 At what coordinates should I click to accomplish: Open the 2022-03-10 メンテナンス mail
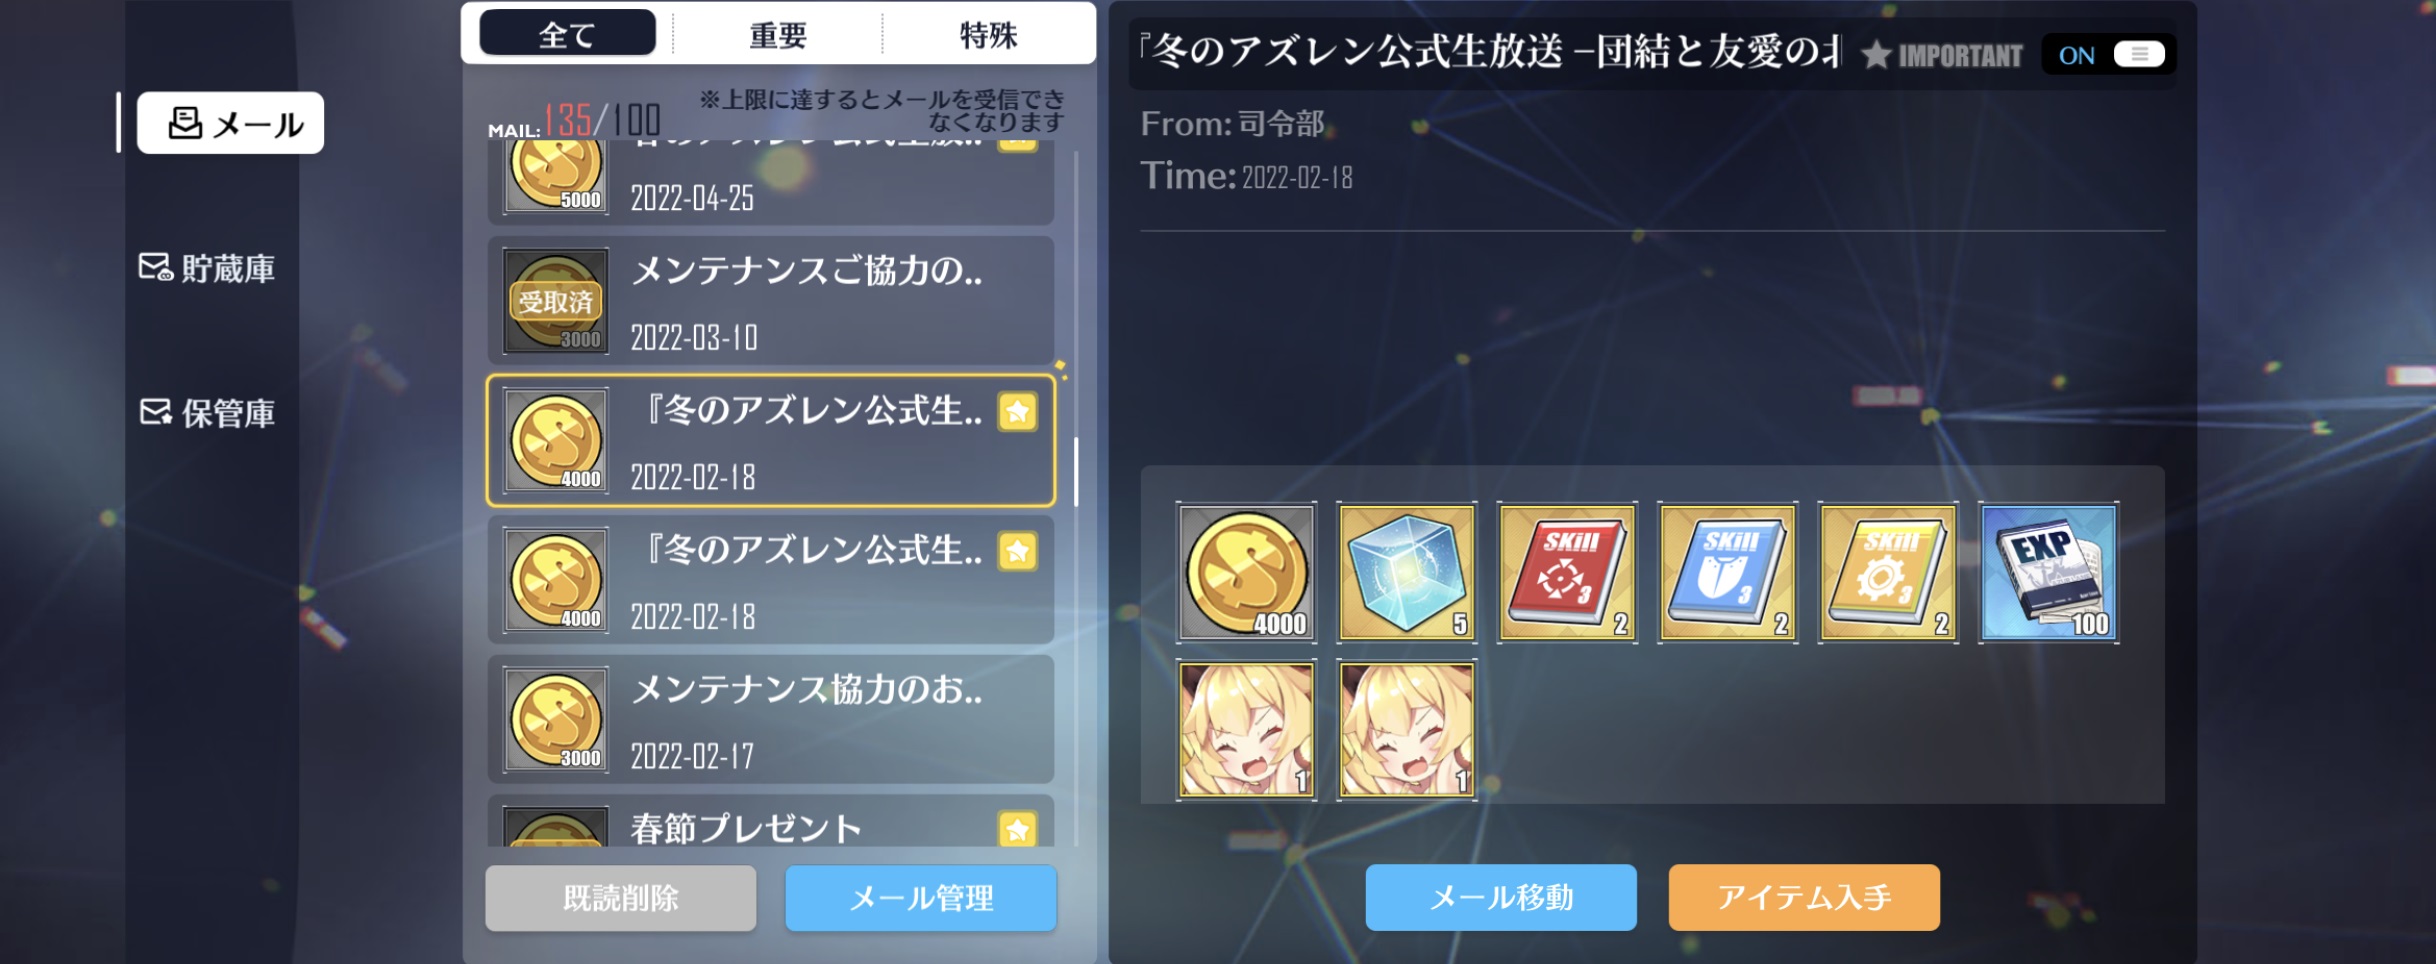point(770,301)
